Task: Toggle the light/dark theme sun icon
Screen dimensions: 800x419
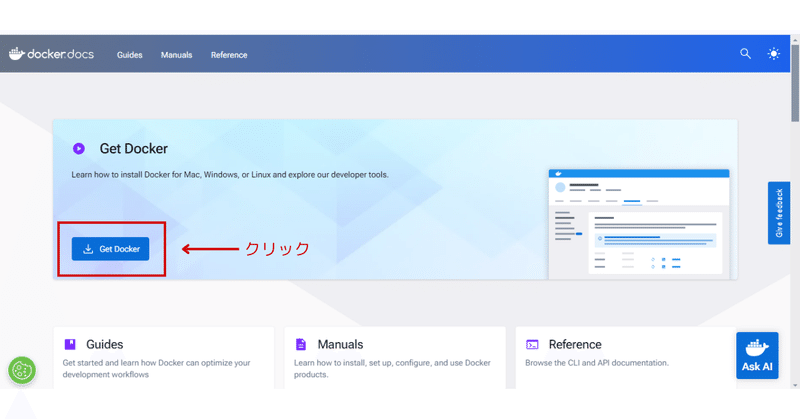Action: pyautogui.click(x=773, y=54)
